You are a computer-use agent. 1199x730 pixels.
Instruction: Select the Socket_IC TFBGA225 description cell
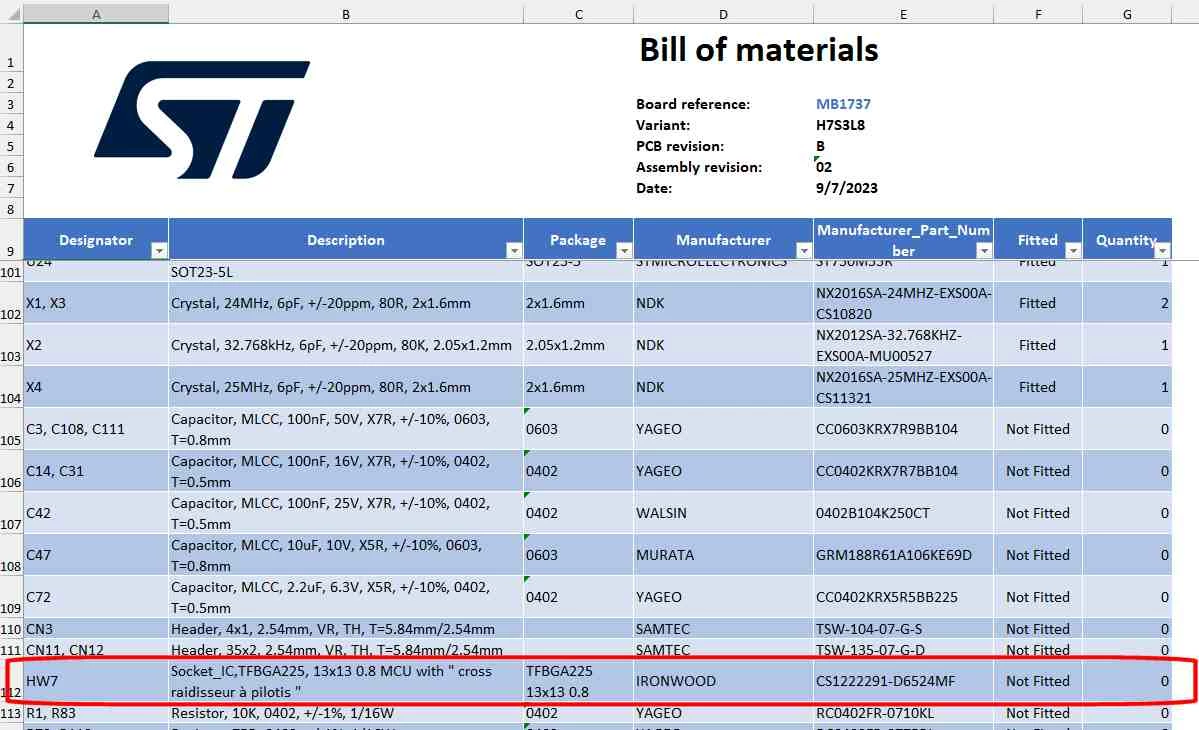(346, 681)
